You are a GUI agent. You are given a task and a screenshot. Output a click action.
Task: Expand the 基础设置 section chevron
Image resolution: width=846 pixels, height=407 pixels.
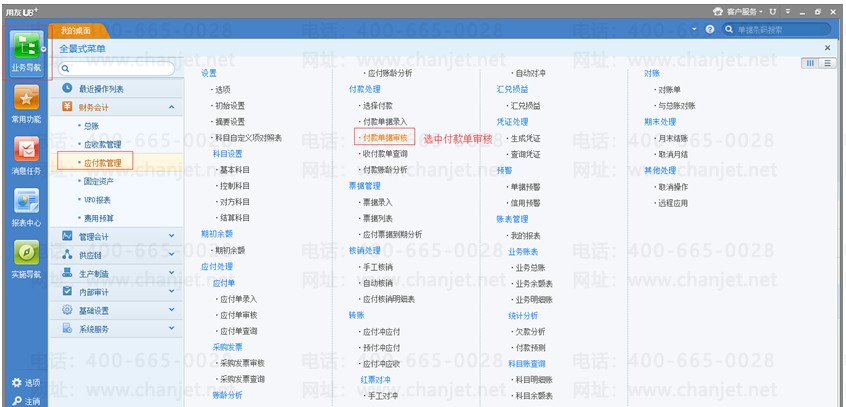click(172, 310)
